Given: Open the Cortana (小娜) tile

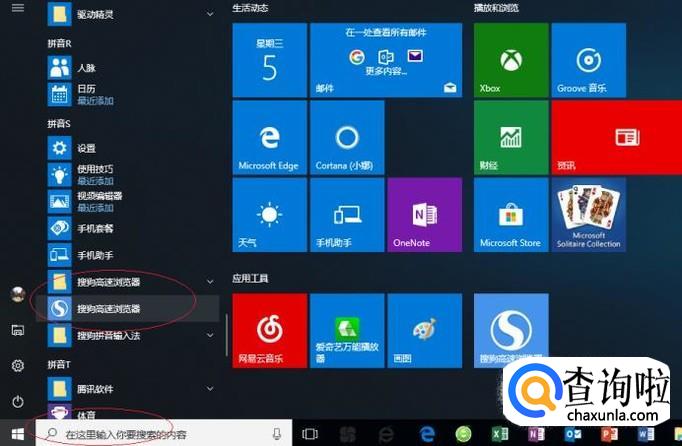Looking at the screenshot, I should click(x=347, y=137).
